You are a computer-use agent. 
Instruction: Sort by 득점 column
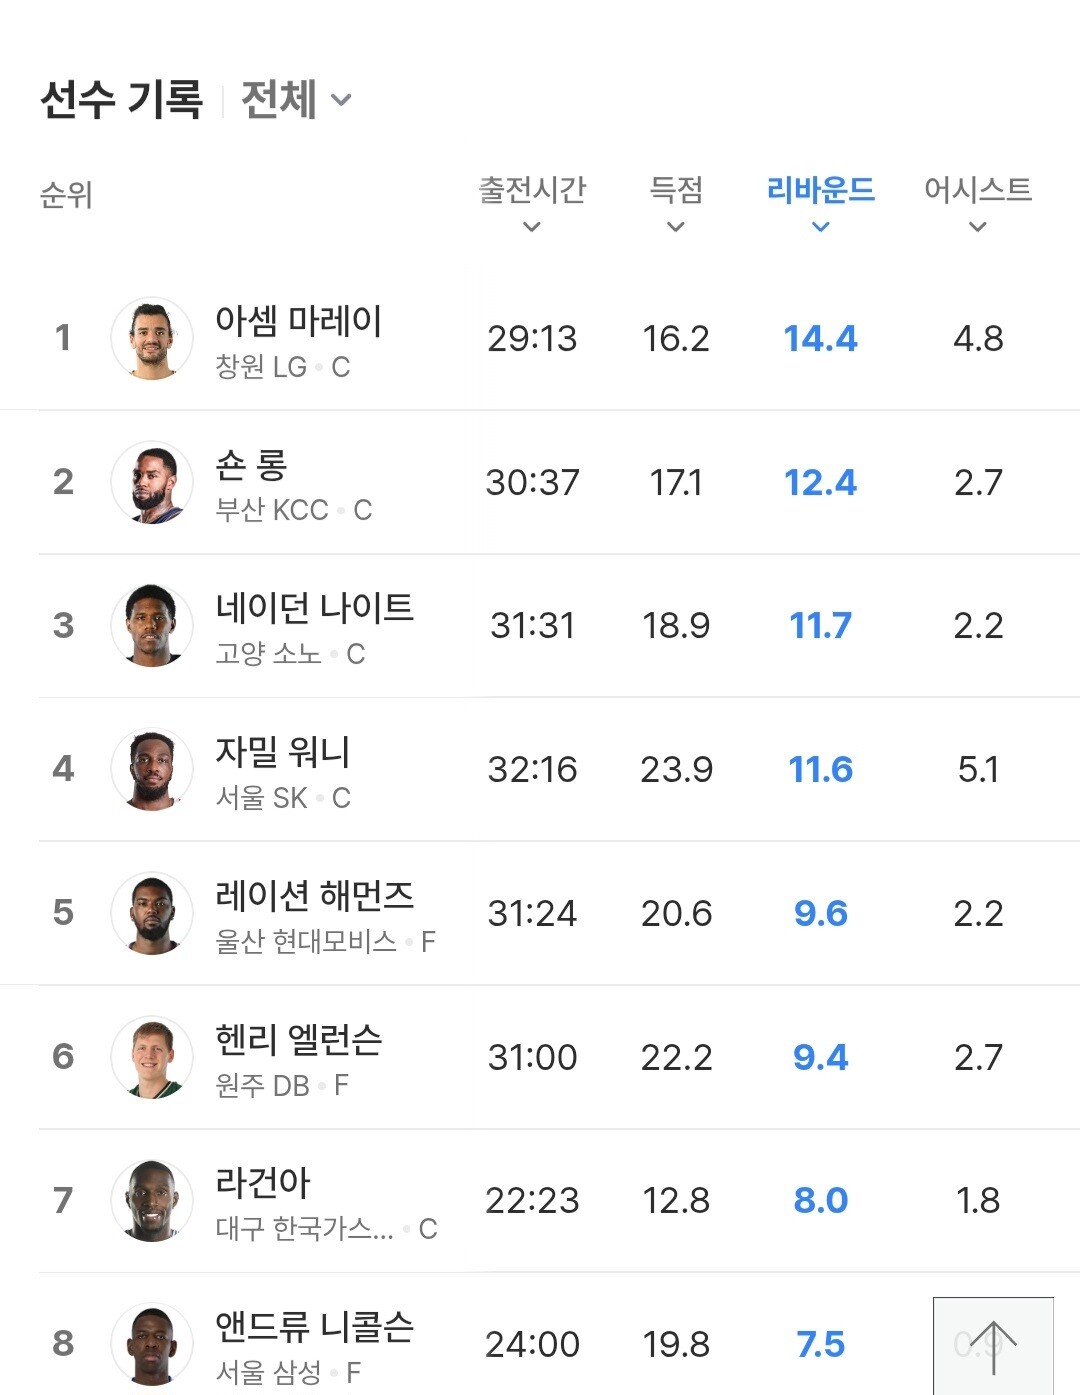pyautogui.click(x=676, y=190)
